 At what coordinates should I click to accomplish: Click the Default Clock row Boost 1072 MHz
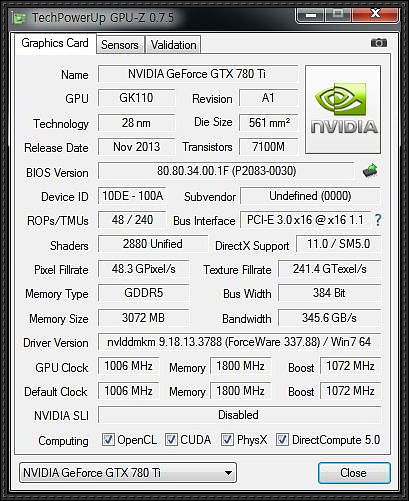[350, 391]
